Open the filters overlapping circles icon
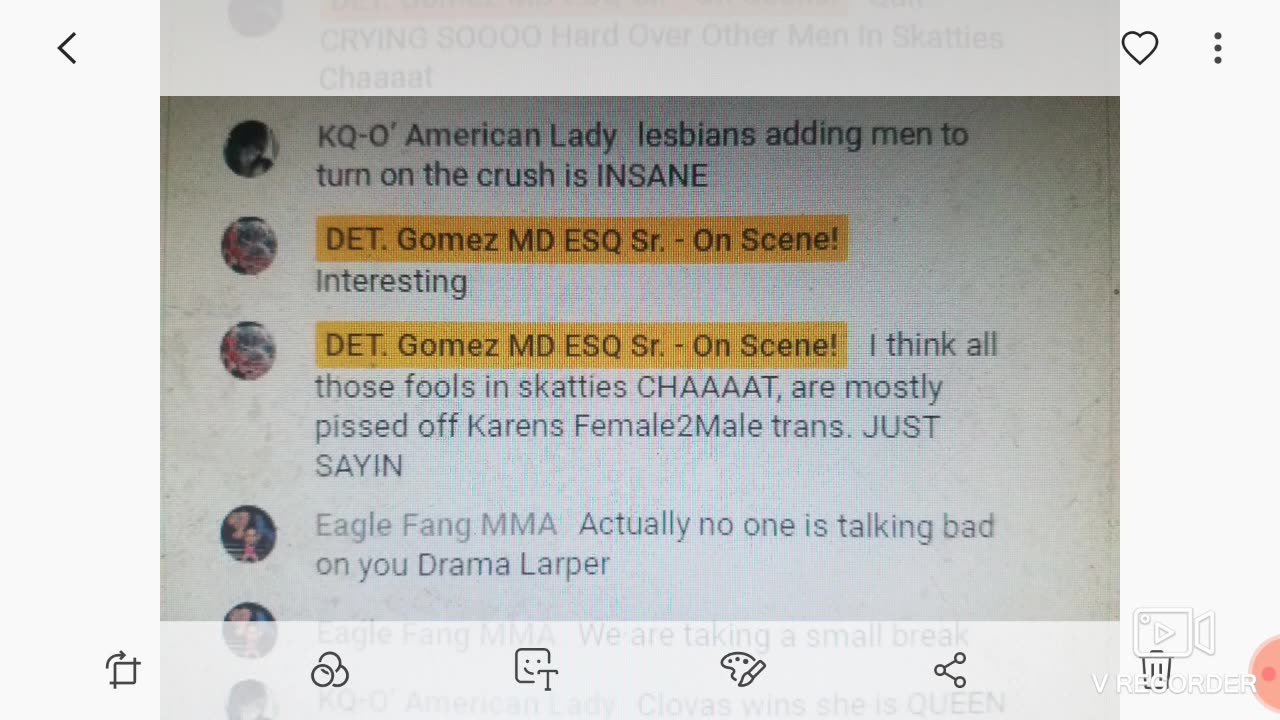This screenshot has width=1280, height=720. pyautogui.click(x=329, y=669)
